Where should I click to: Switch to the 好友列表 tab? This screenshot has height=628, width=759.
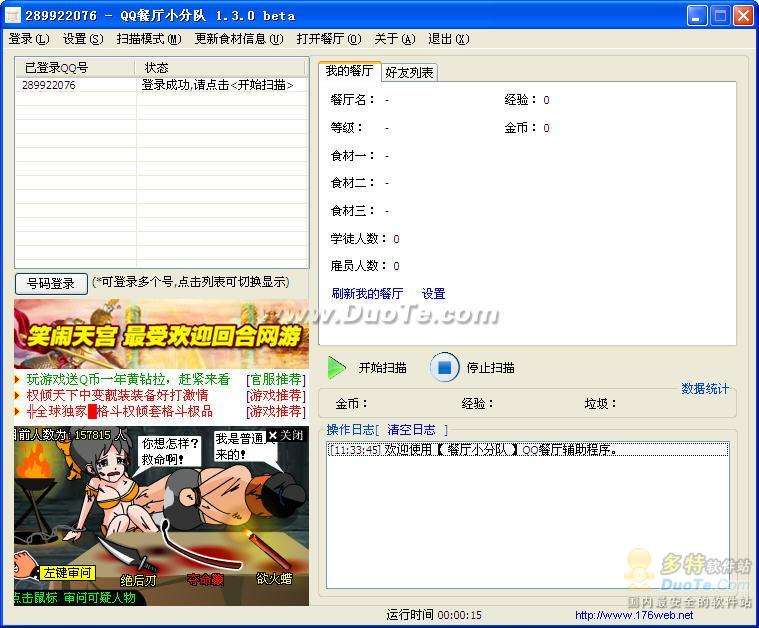click(x=409, y=73)
